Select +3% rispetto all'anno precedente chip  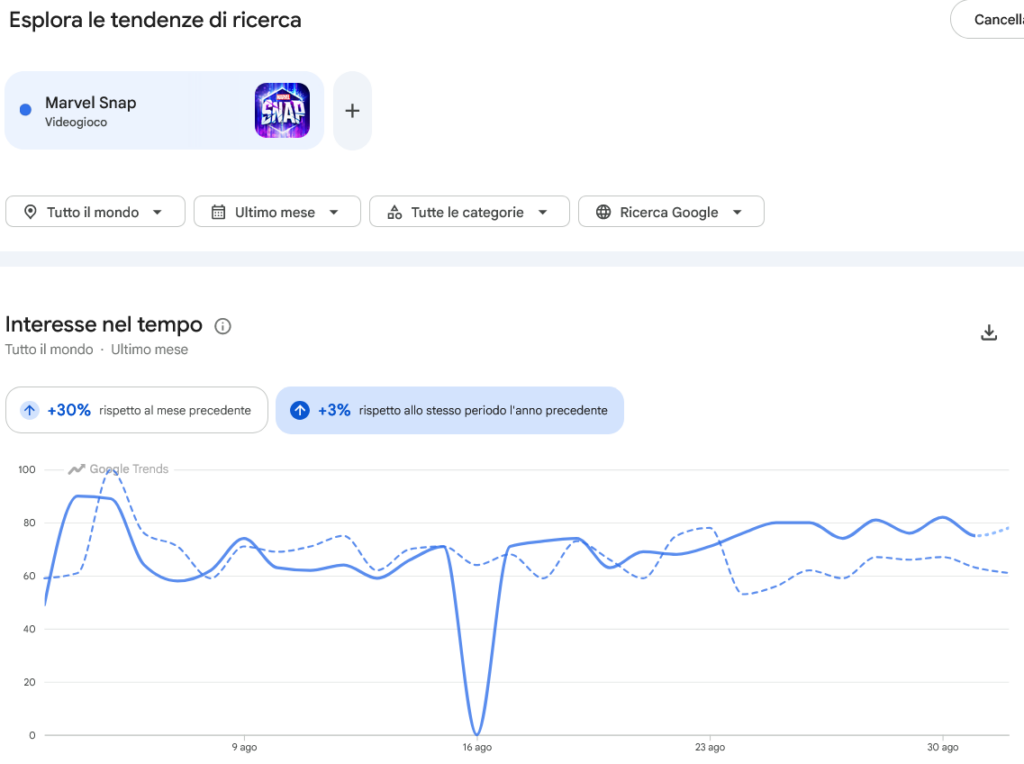[x=450, y=410]
